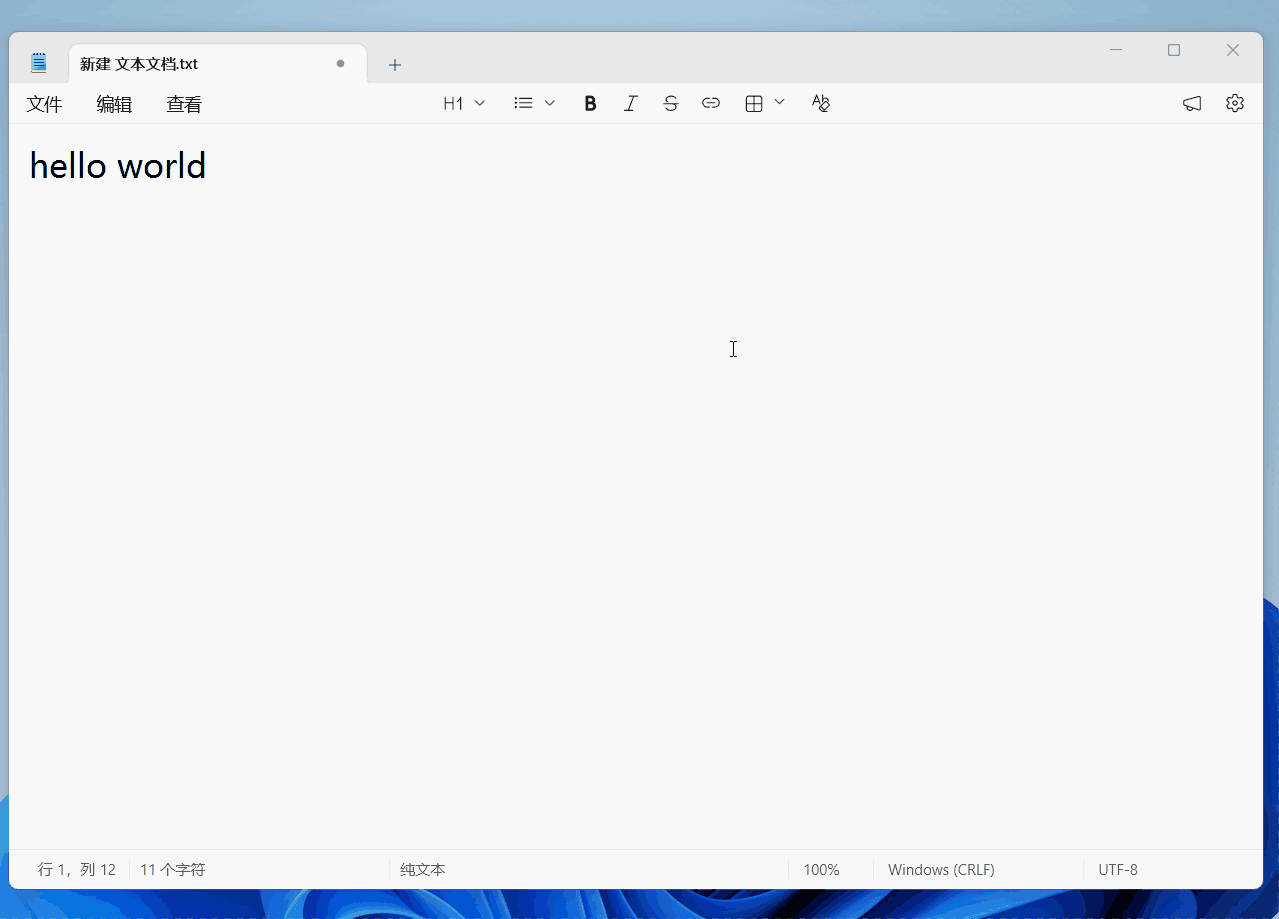1279x919 pixels.
Task: Apply strikethrough formatting
Action: 670,103
